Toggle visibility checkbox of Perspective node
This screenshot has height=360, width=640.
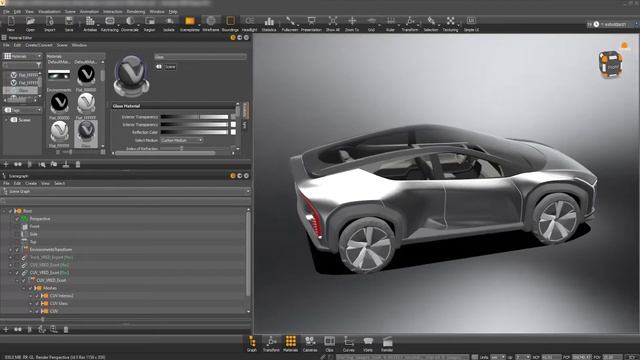17,219
